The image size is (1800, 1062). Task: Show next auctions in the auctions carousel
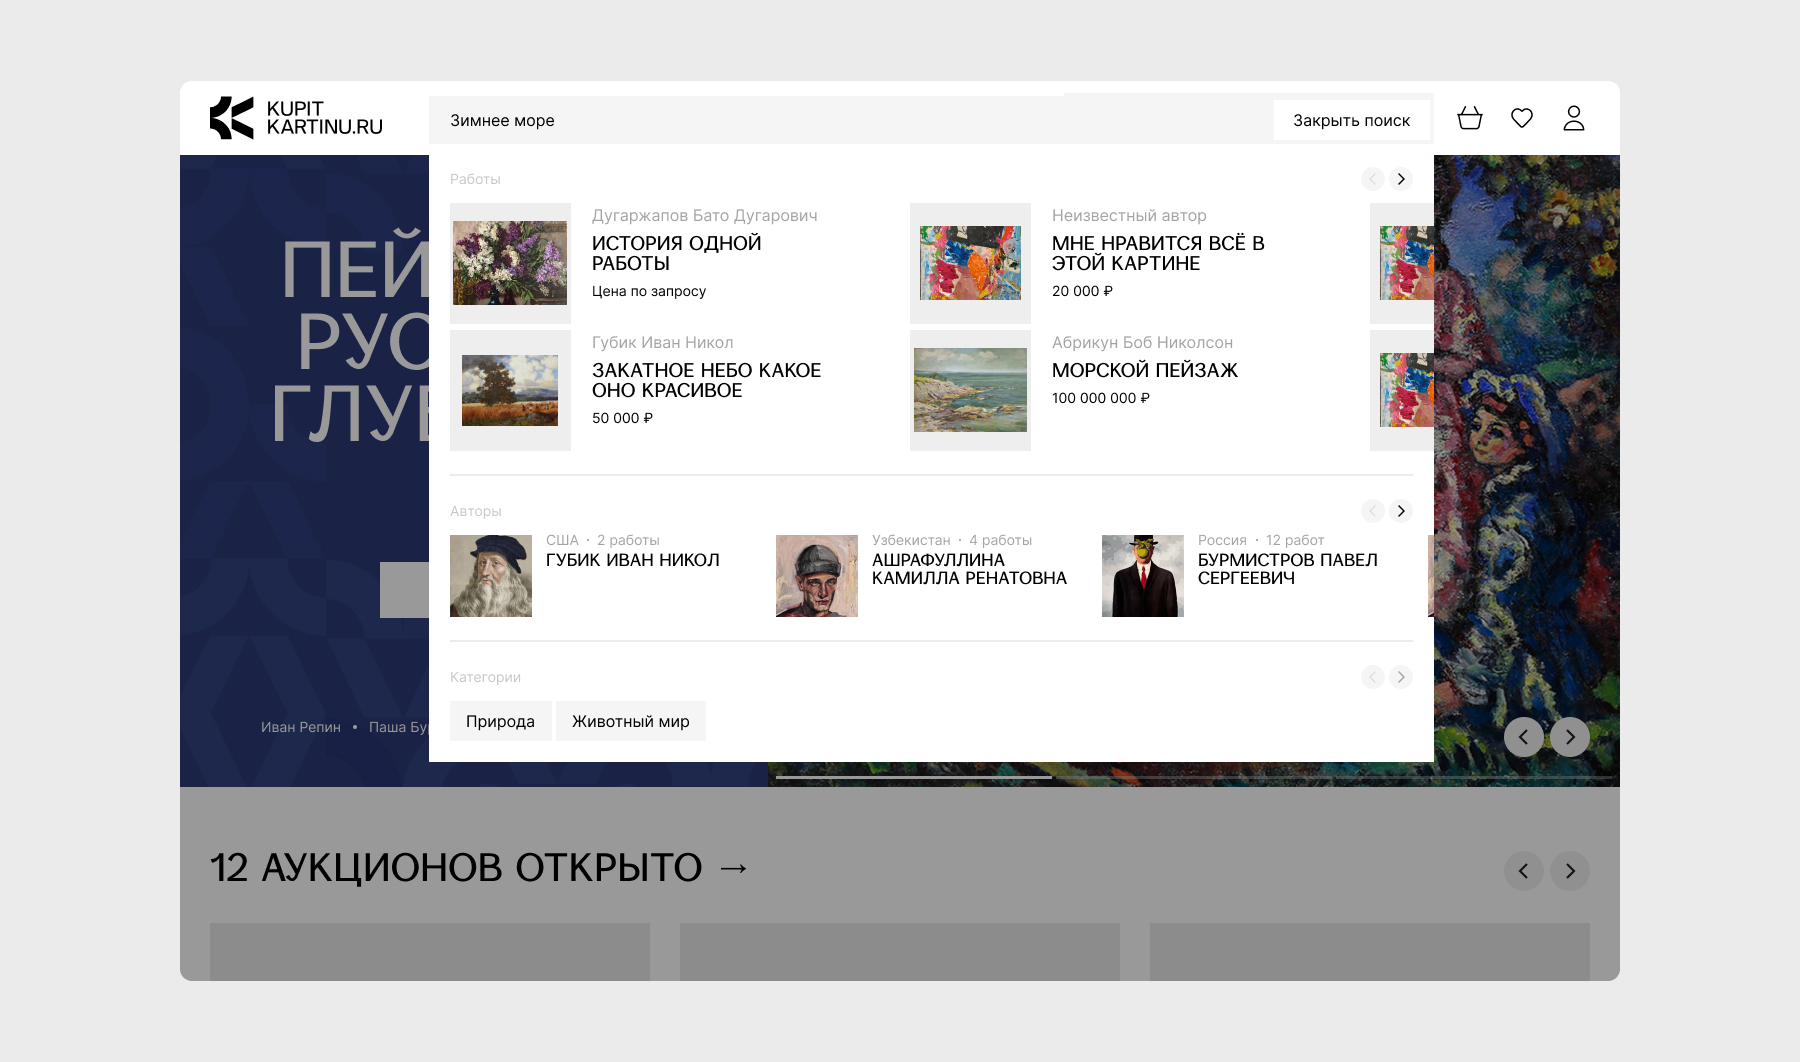point(1570,871)
